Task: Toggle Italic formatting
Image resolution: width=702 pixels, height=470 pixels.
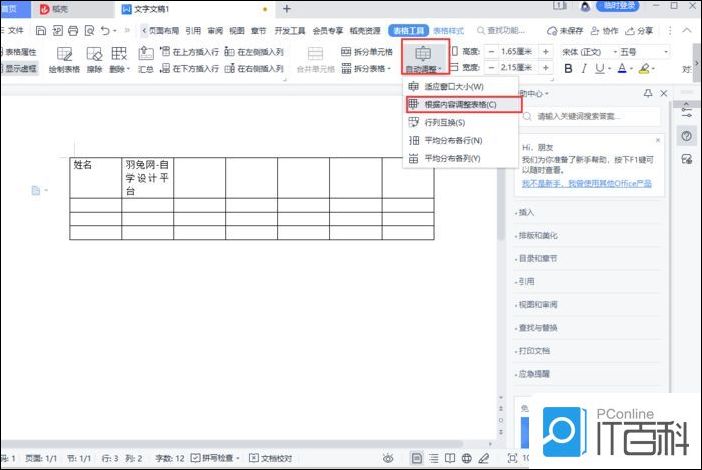Action: (584, 68)
